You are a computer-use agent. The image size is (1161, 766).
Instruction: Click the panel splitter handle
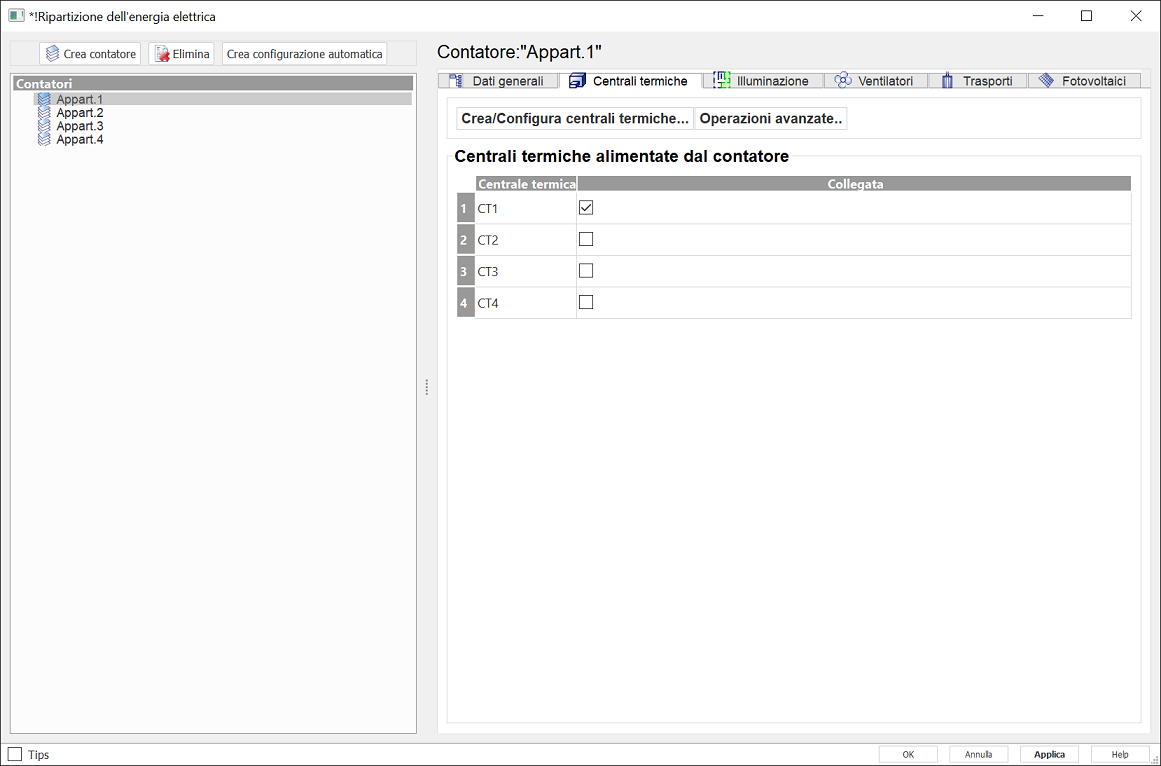[x=427, y=387]
